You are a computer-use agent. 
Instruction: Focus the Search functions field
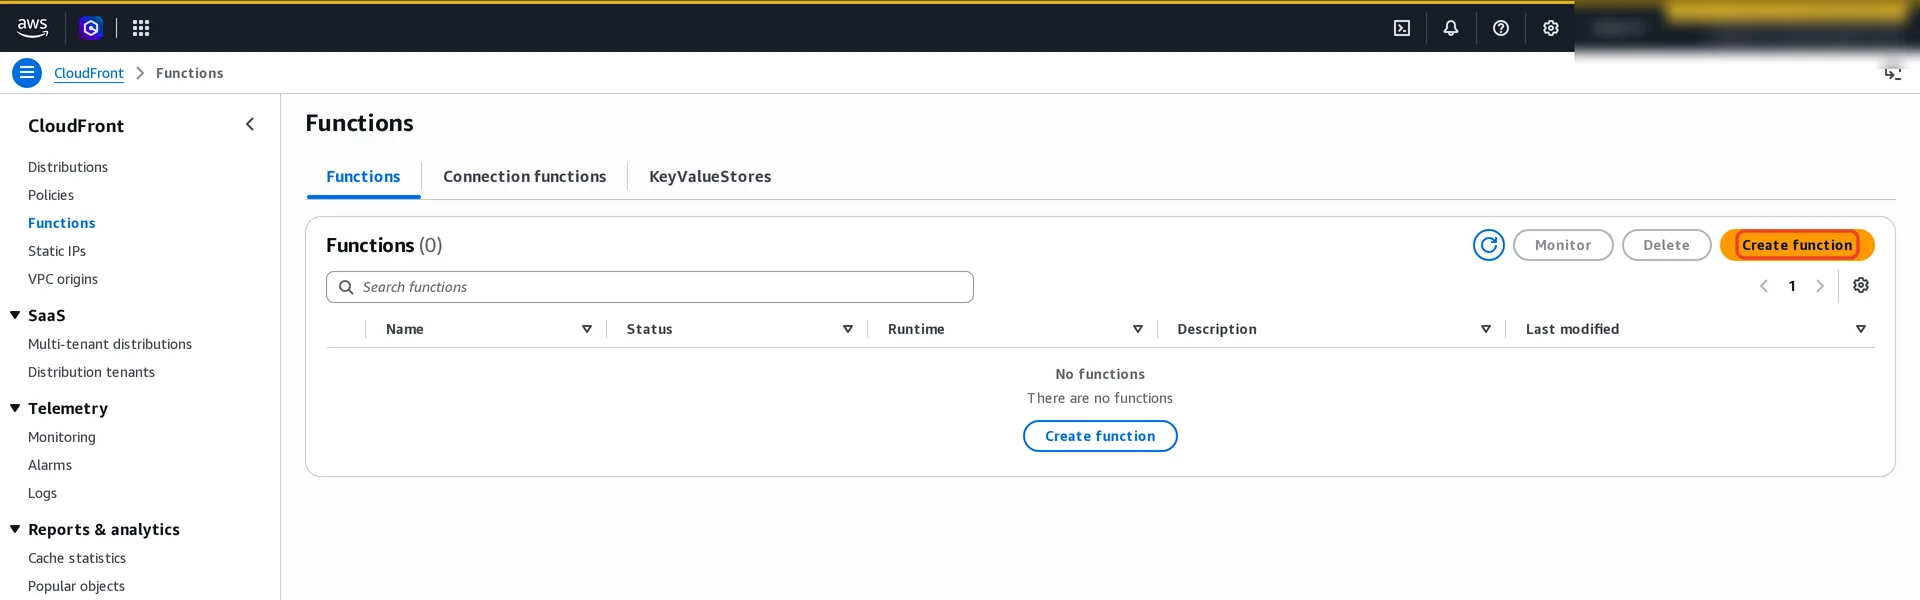[650, 287]
